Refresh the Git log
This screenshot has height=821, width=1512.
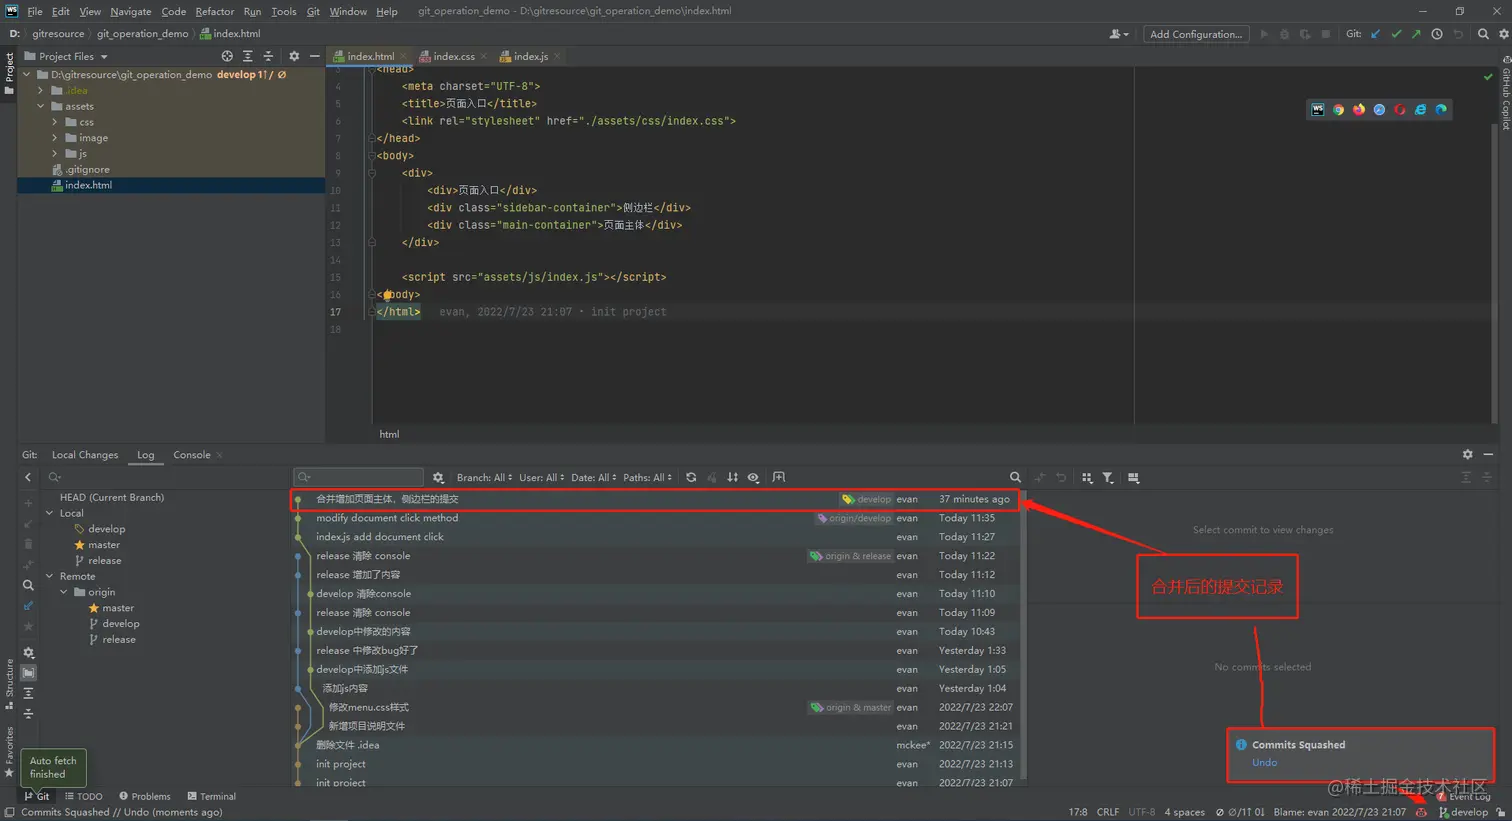(691, 477)
